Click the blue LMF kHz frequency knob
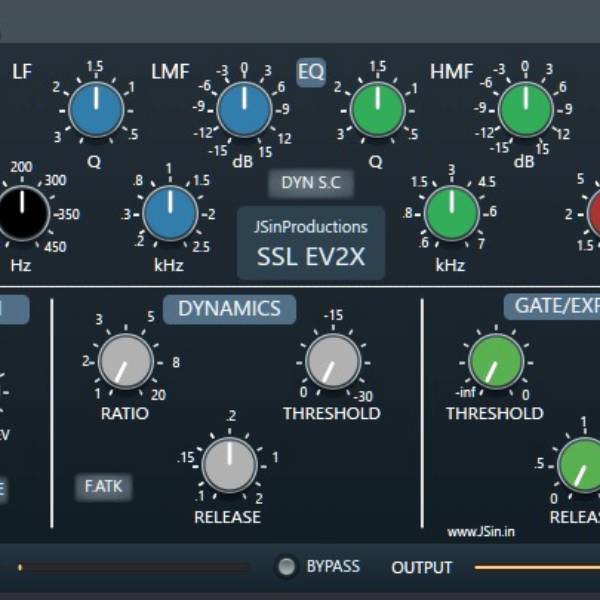The image size is (600, 600). click(170, 214)
